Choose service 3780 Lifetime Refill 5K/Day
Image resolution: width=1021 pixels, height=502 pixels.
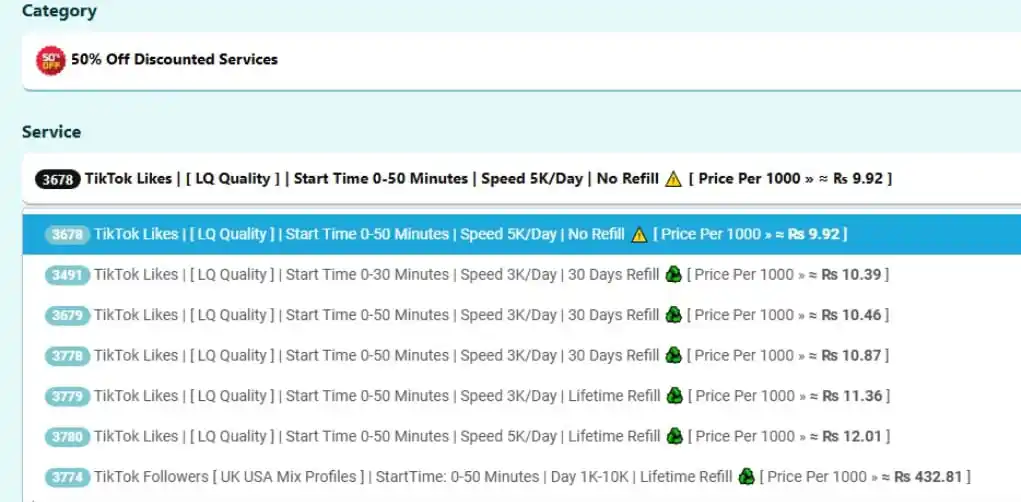coord(521,436)
